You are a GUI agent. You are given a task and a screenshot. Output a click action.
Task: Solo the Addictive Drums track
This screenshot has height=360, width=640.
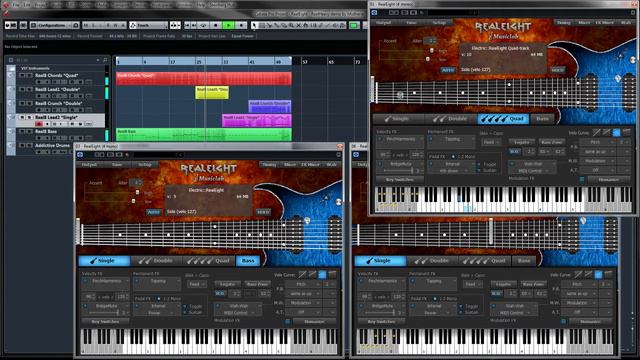tap(29, 145)
